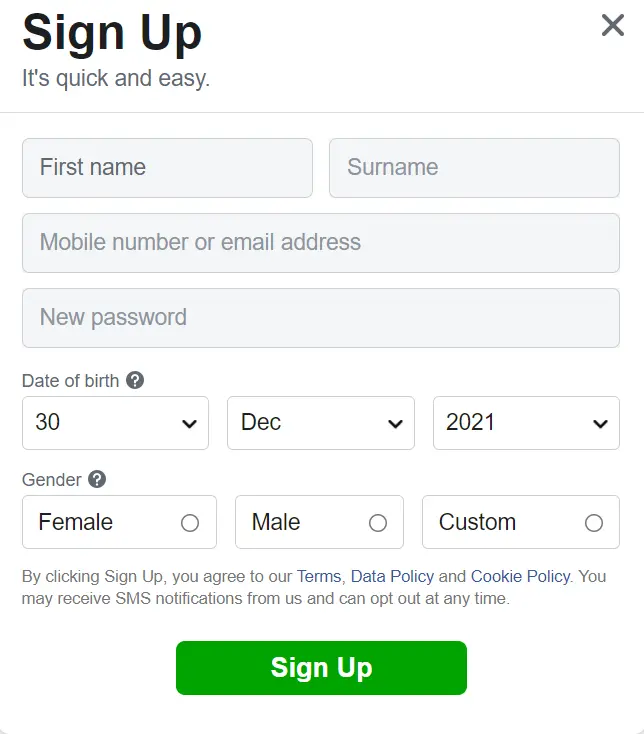Click the New password input field
This screenshot has width=644, height=734.
[x=321, y=317]
